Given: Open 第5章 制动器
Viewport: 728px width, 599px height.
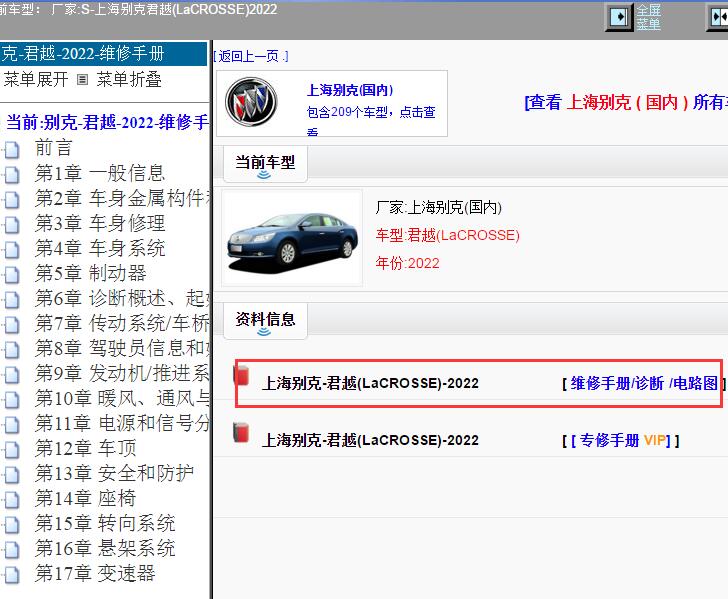Looking at the screenshot, I should click(91, 273).
